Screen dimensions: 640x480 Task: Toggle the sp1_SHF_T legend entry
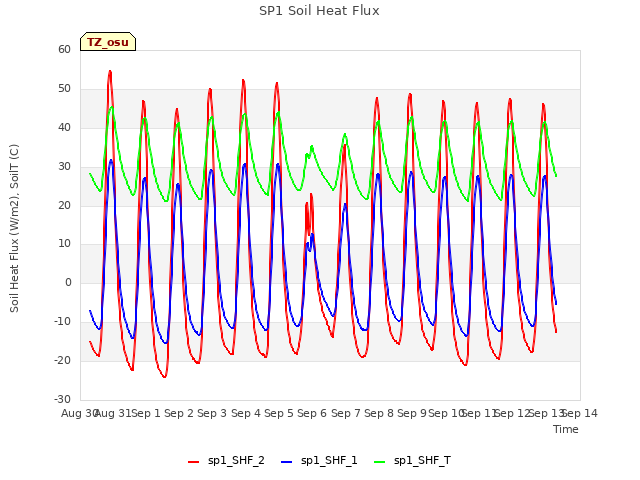(412, 460)
